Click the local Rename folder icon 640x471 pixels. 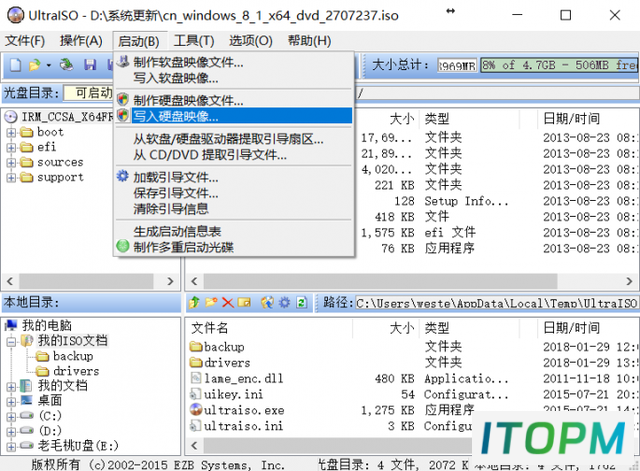[244, 302]
